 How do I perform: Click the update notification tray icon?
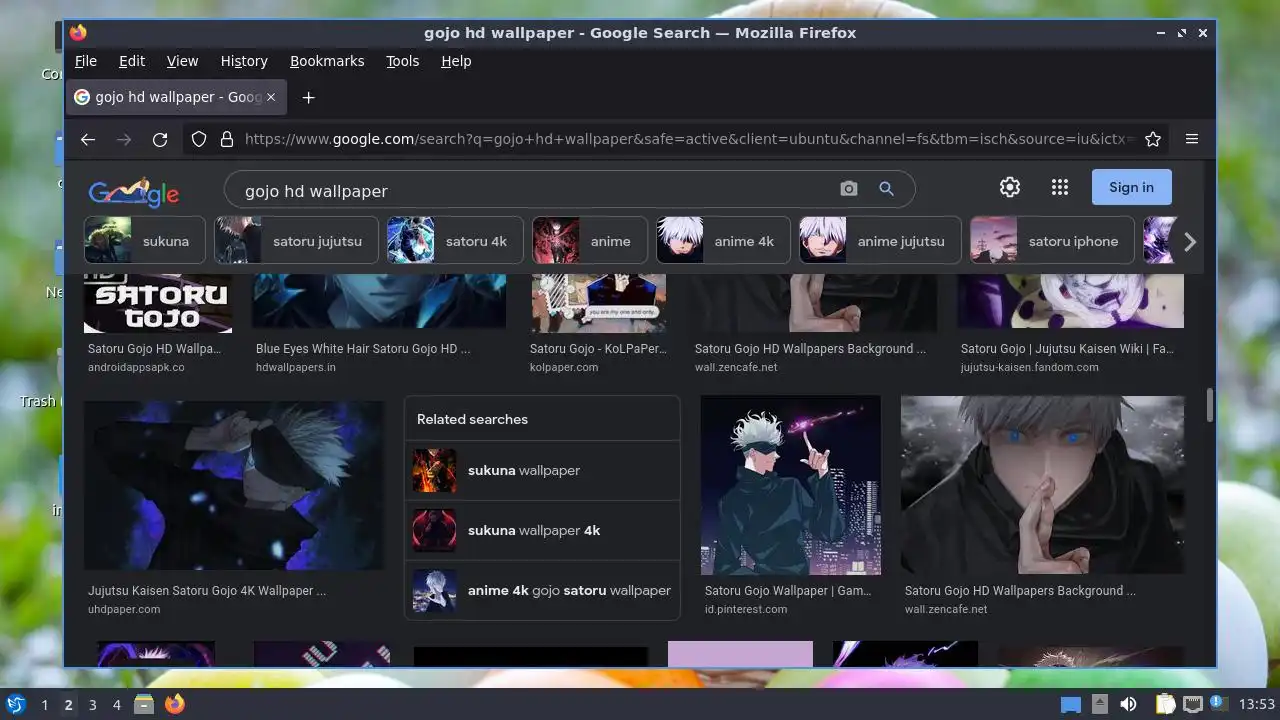point(1218,704)
